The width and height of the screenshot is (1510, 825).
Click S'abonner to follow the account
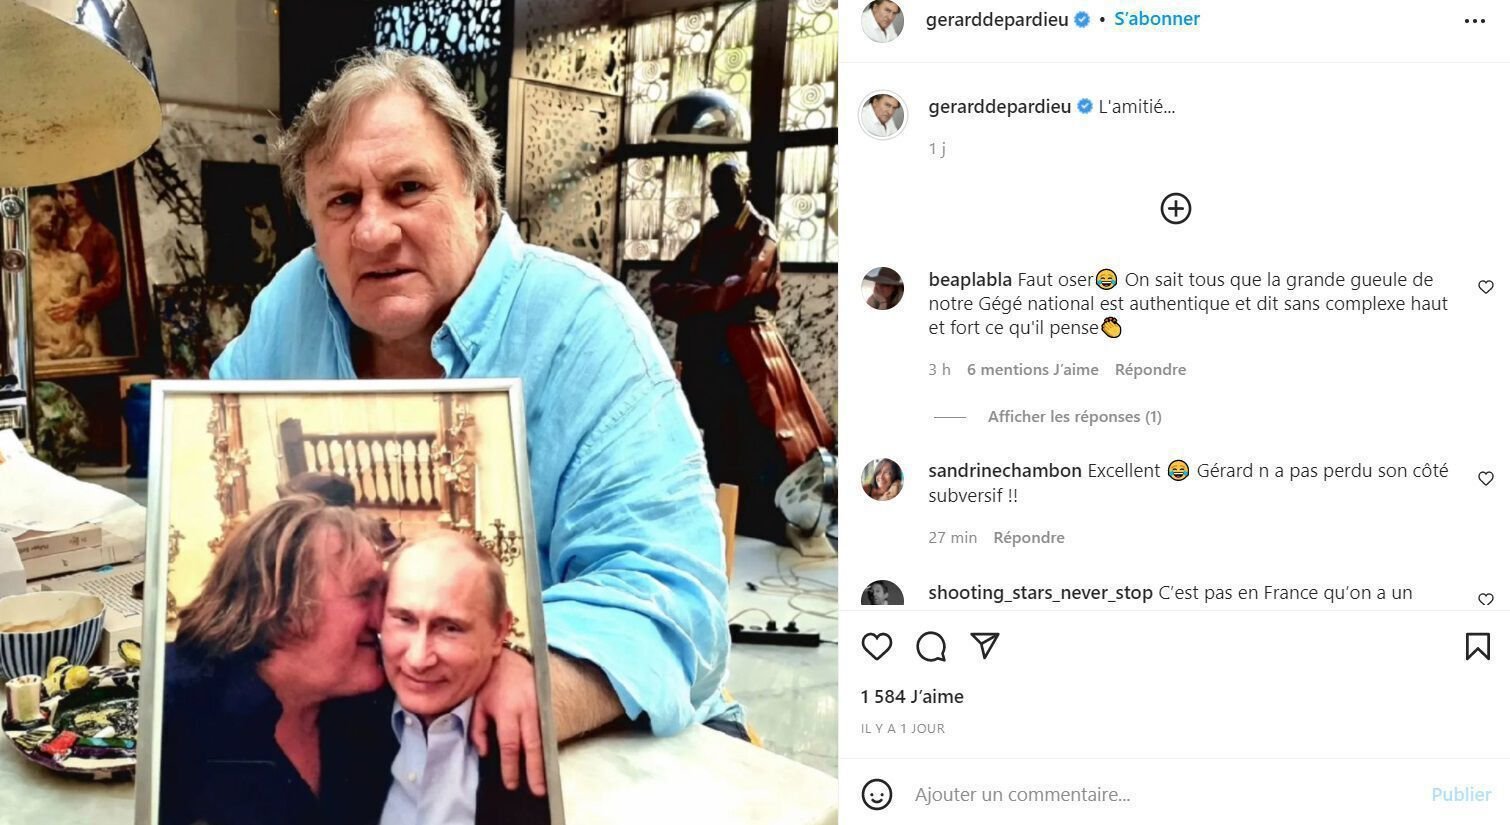[1157, 19]
